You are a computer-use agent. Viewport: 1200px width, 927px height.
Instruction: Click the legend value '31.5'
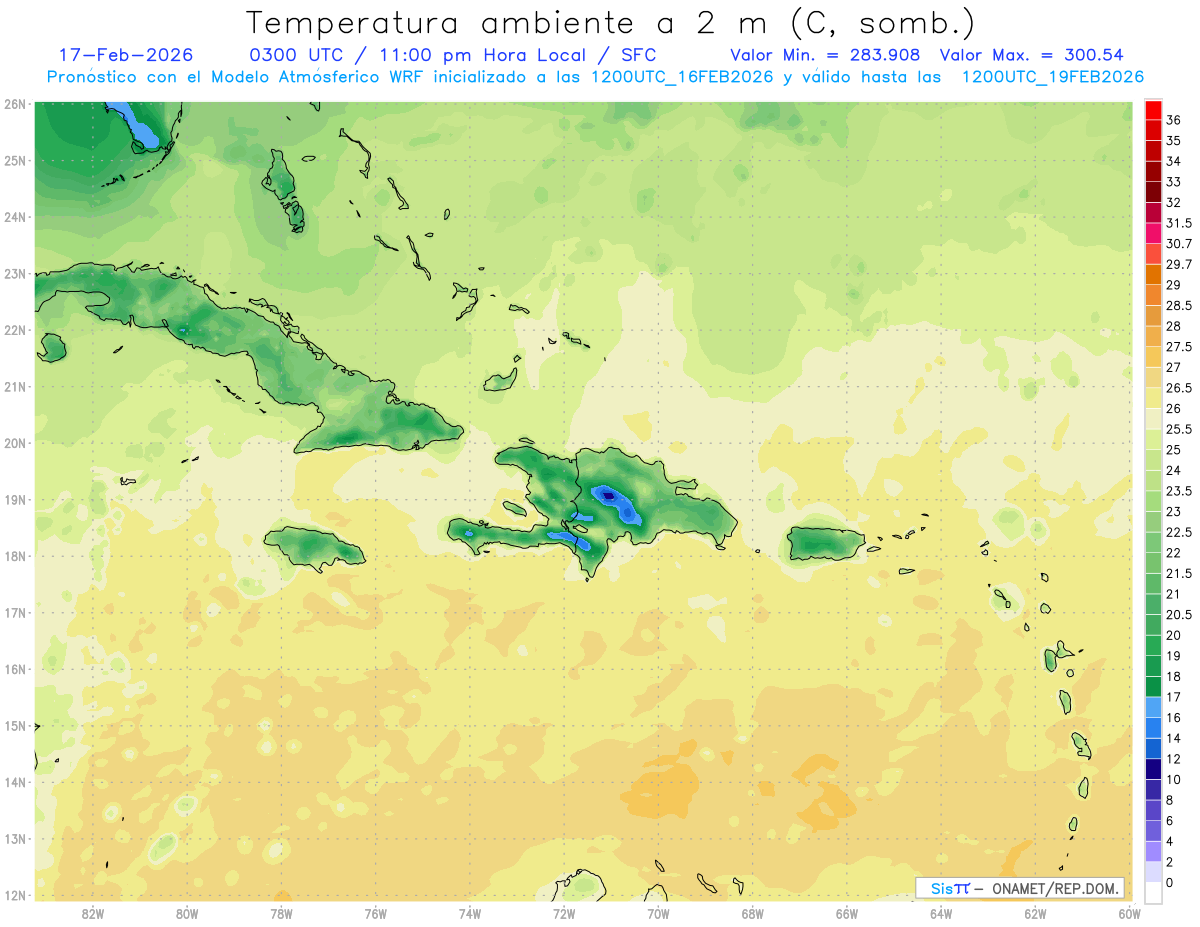pos(1179,223)
